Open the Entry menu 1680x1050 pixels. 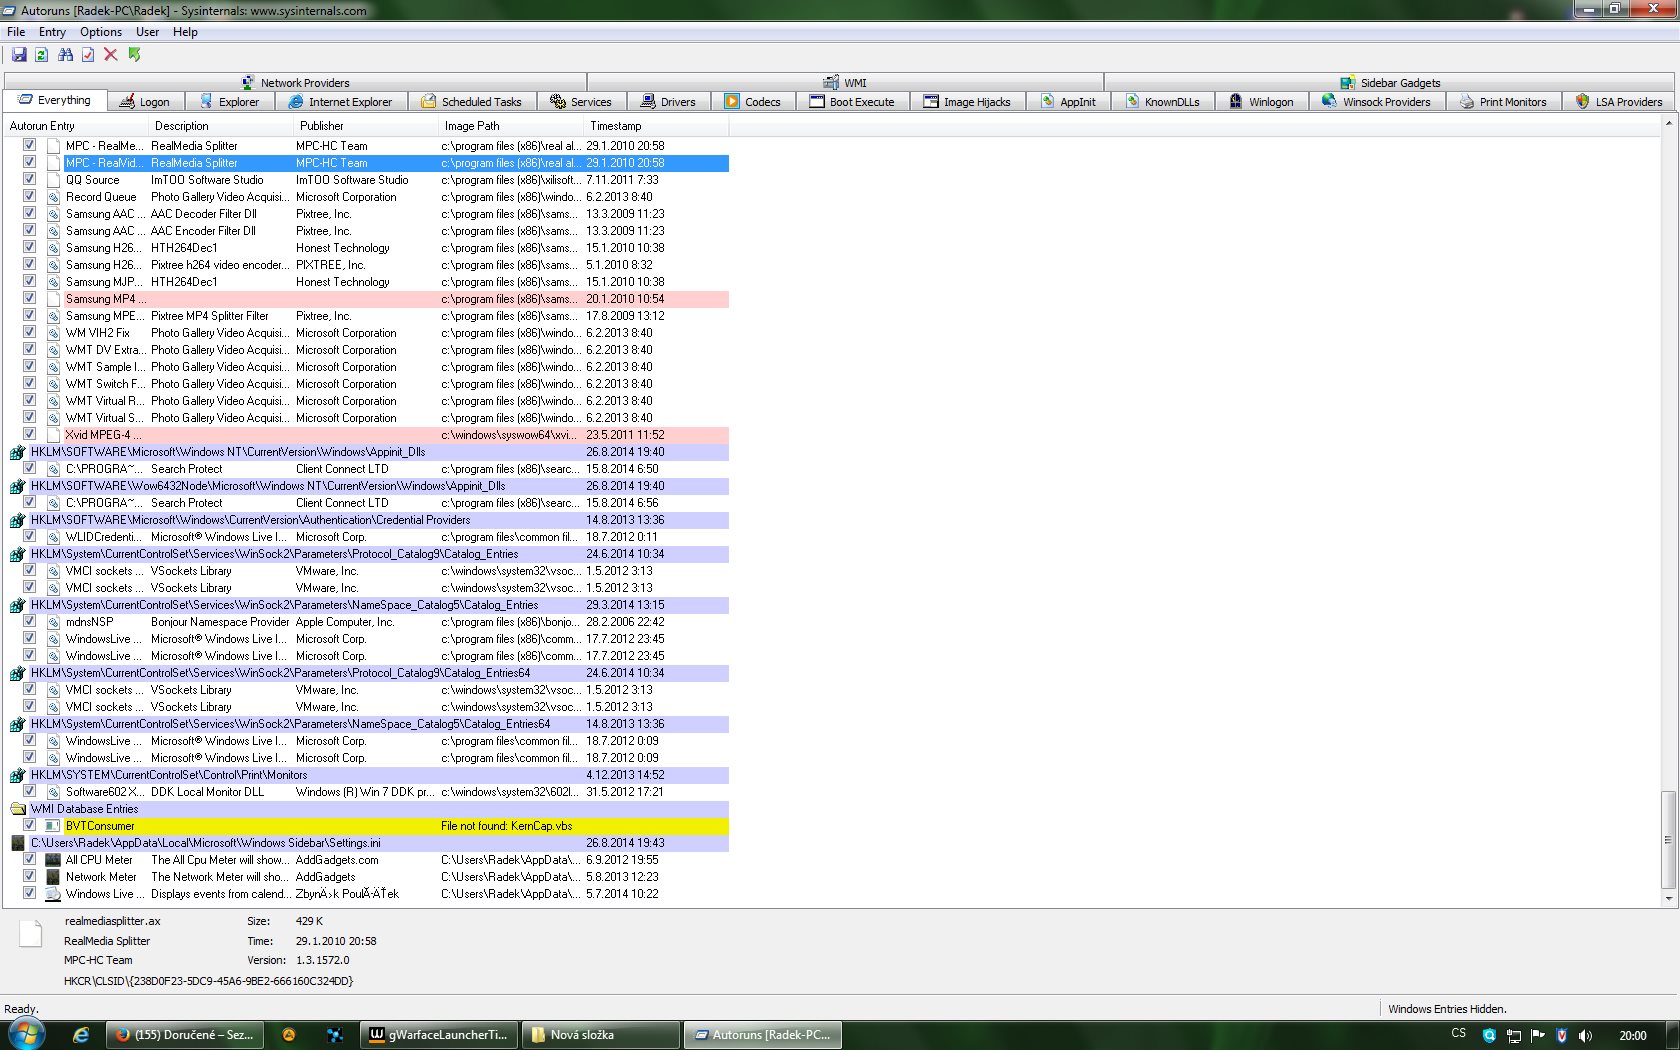(52, 32)
